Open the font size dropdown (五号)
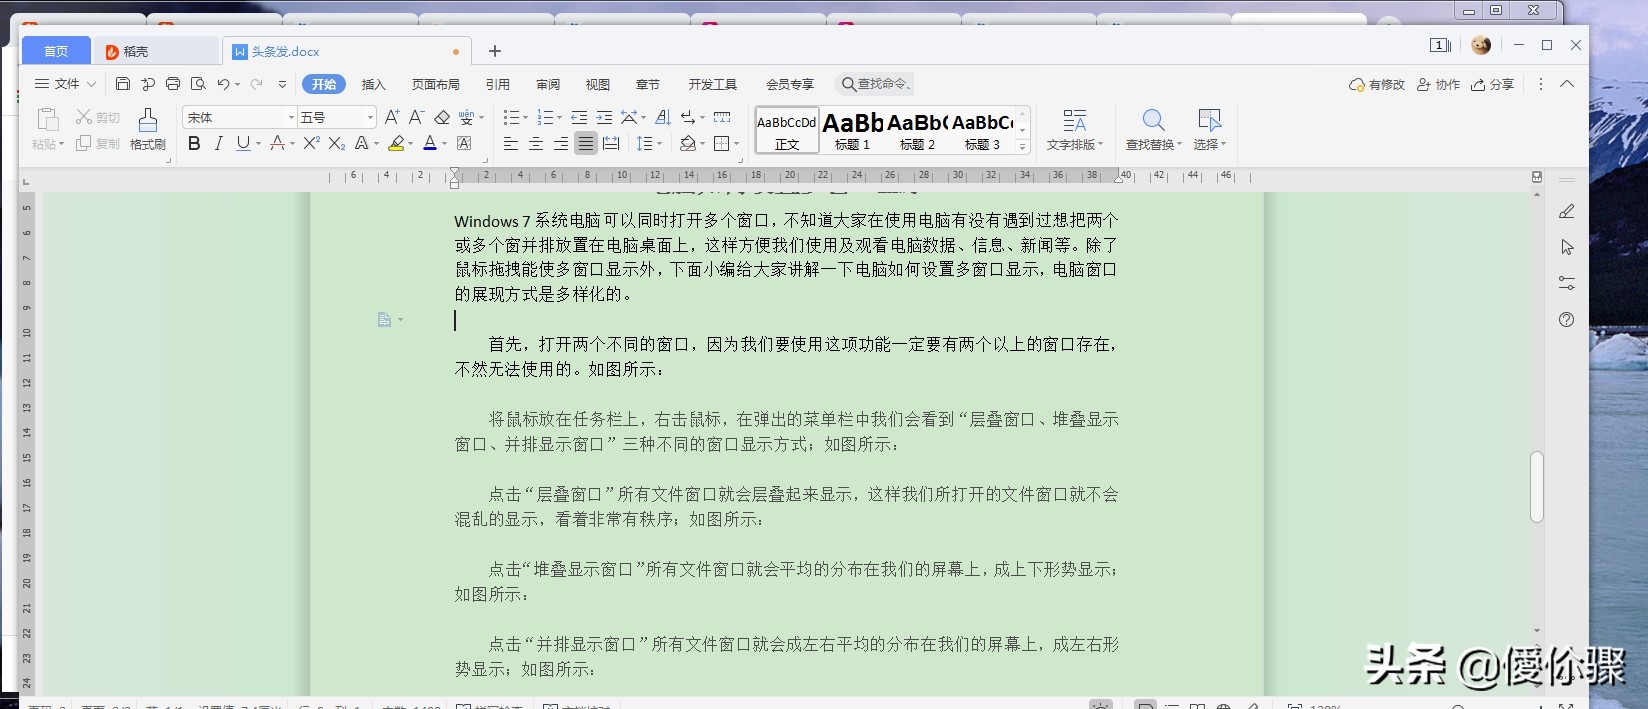This screenshot has width=1648, height=709. (x=370, y=117)
